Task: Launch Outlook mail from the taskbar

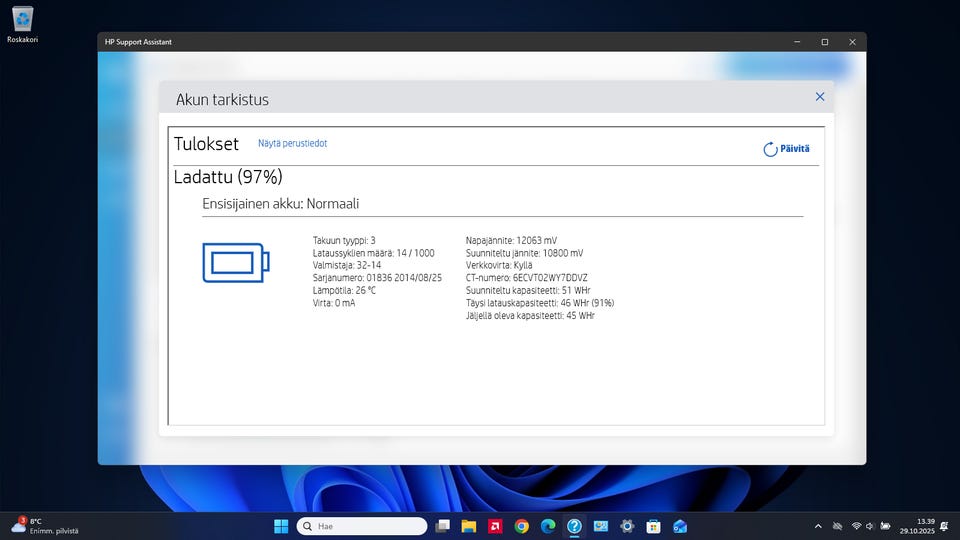Action: (x=680, y=526)
